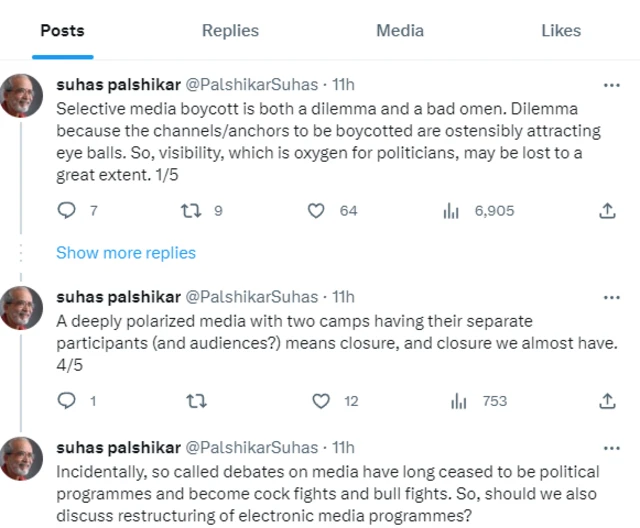Open more options on 4/5 post

pyautogui.click(x=612, y=297)
